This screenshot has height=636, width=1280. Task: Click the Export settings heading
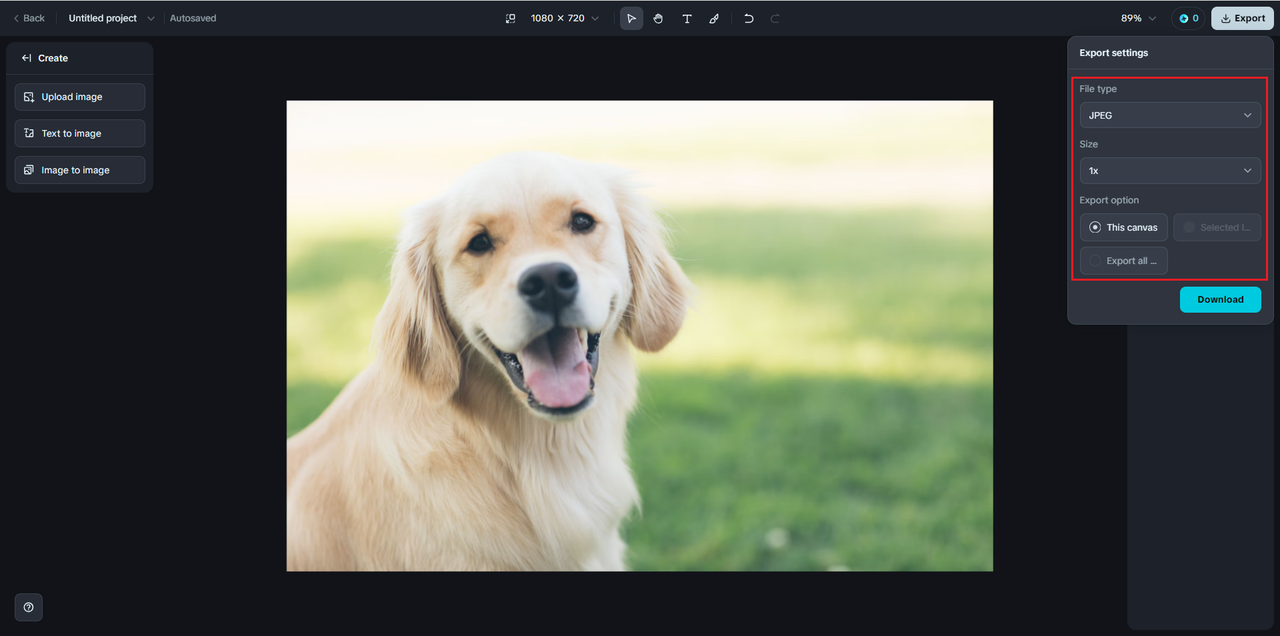tap(1114, 53)
